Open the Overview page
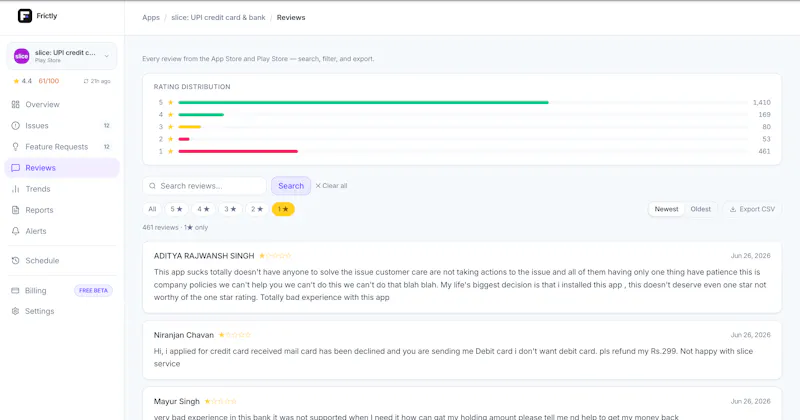This screenshot has height=420, width=800. 62,105
